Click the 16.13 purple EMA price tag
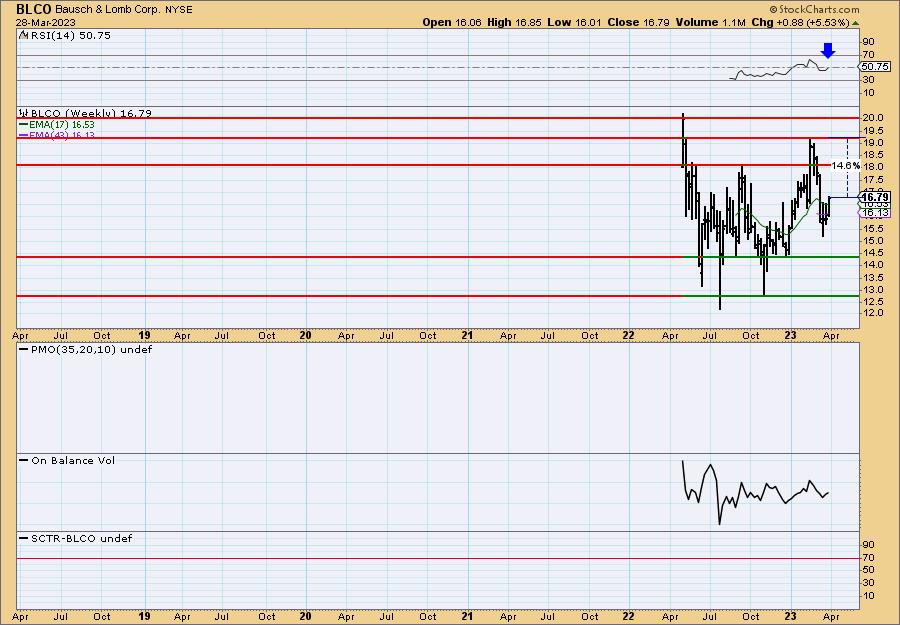This screenshot has height=625, width=900. coord(875,212)
